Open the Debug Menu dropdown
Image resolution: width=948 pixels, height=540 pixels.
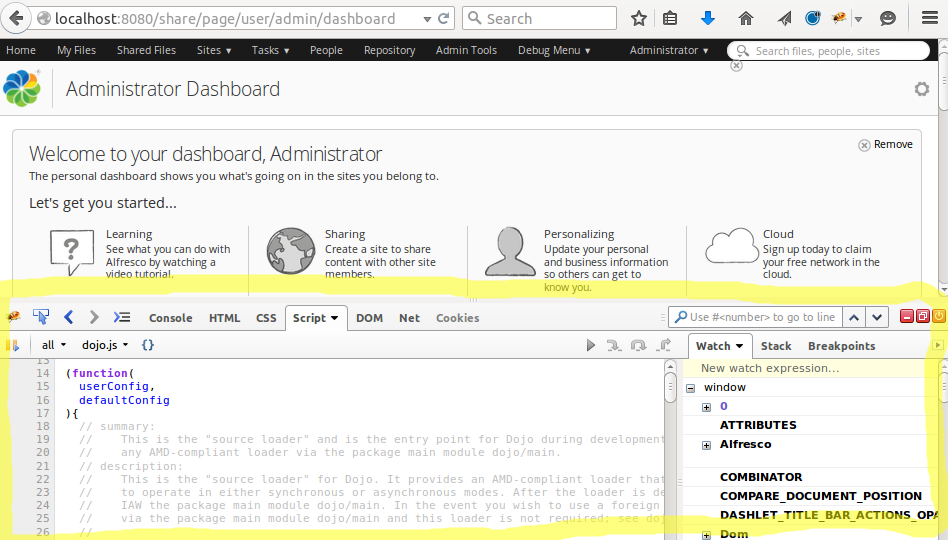click(554, 50)
